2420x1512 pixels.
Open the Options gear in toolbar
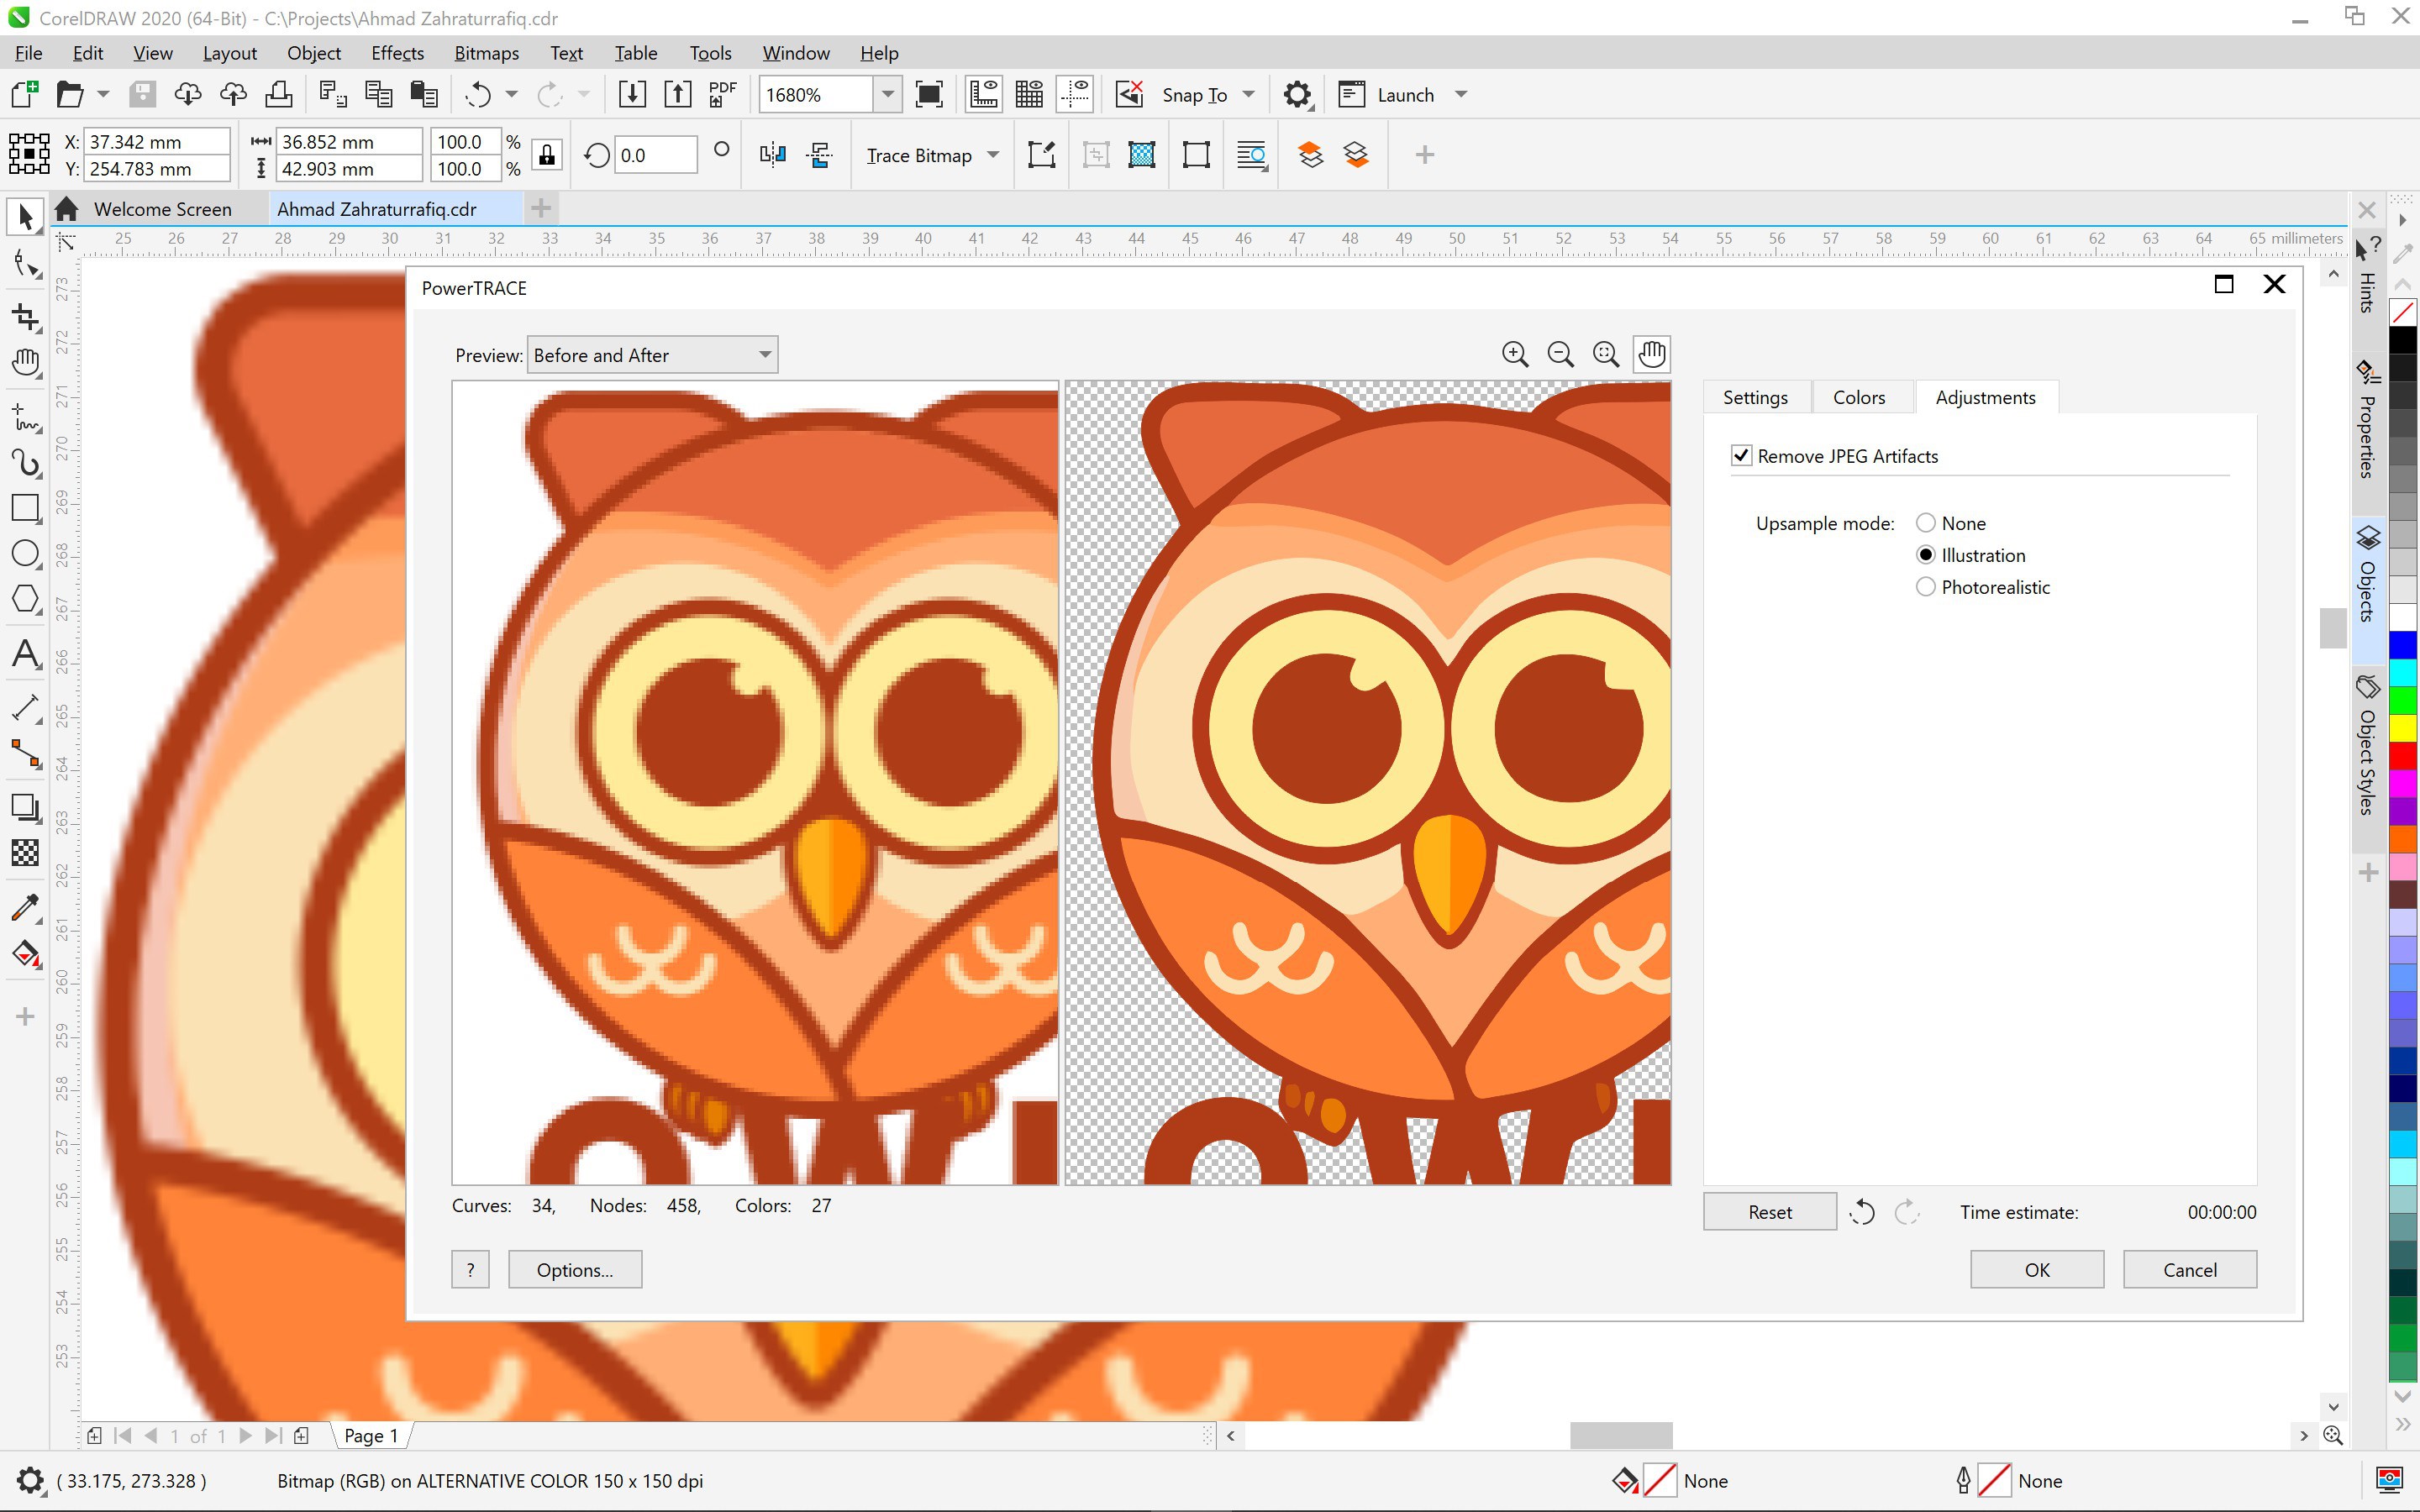[1297, 94]
